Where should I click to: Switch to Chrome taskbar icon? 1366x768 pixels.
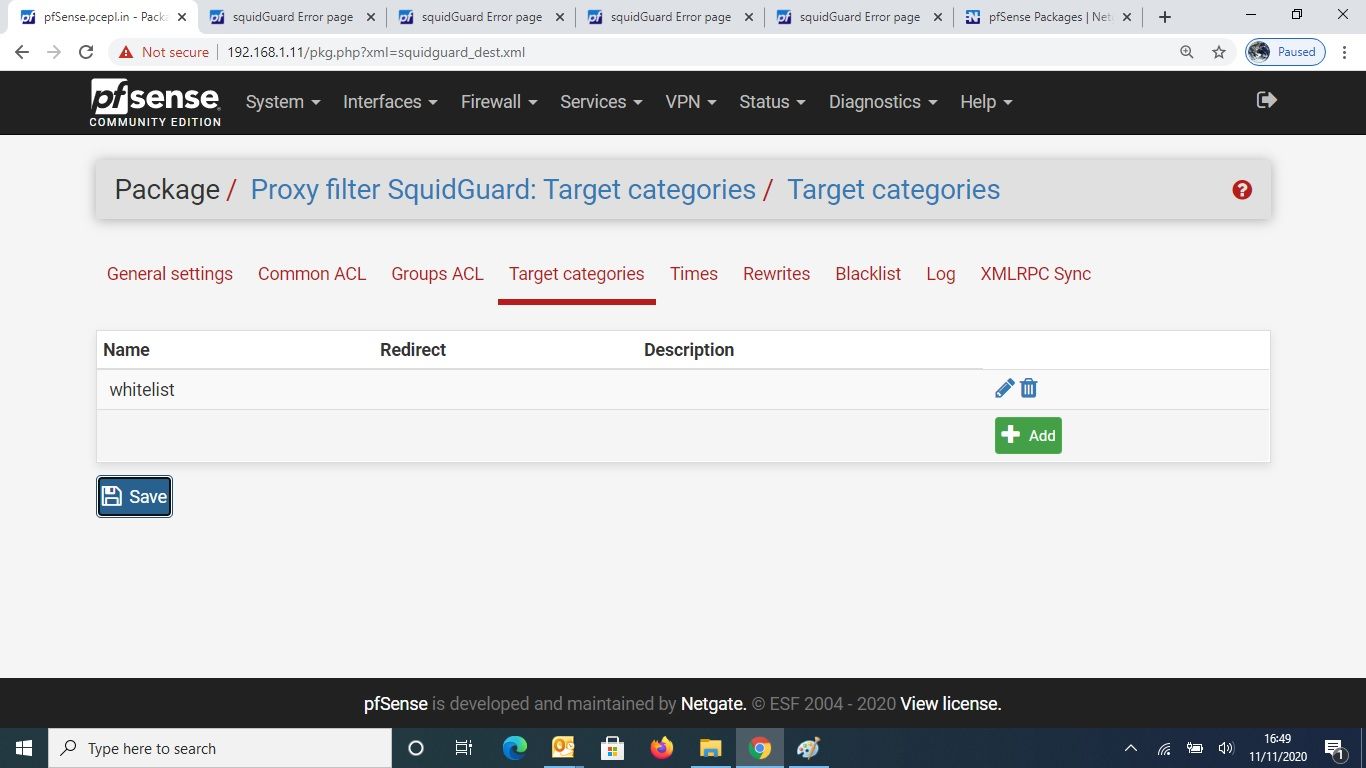click(x=759, y=748)
